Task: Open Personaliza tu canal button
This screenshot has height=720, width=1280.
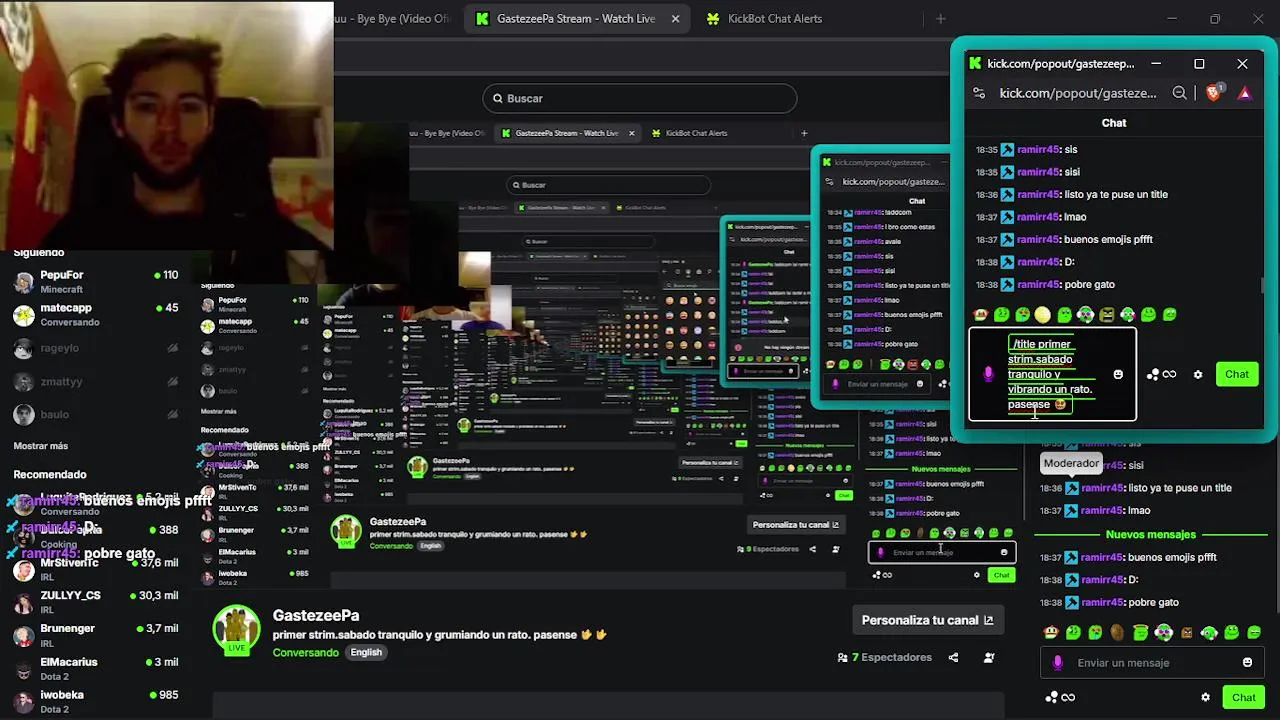Action: coord(927,620)
